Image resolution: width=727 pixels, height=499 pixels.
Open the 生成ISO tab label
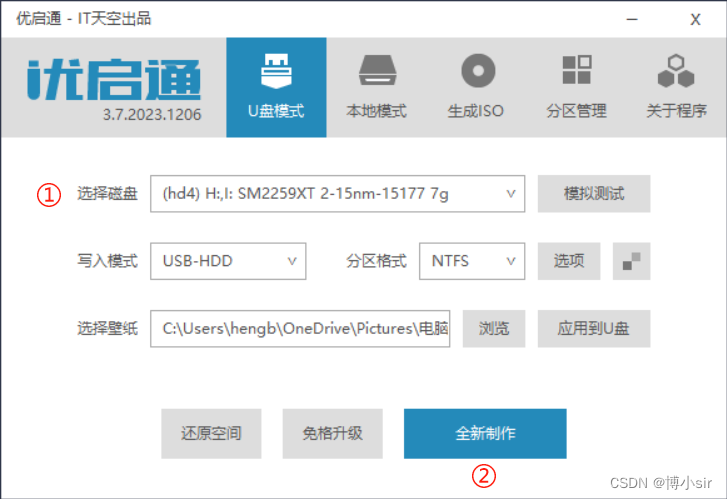pyautogui.click(x=476, y=111)
